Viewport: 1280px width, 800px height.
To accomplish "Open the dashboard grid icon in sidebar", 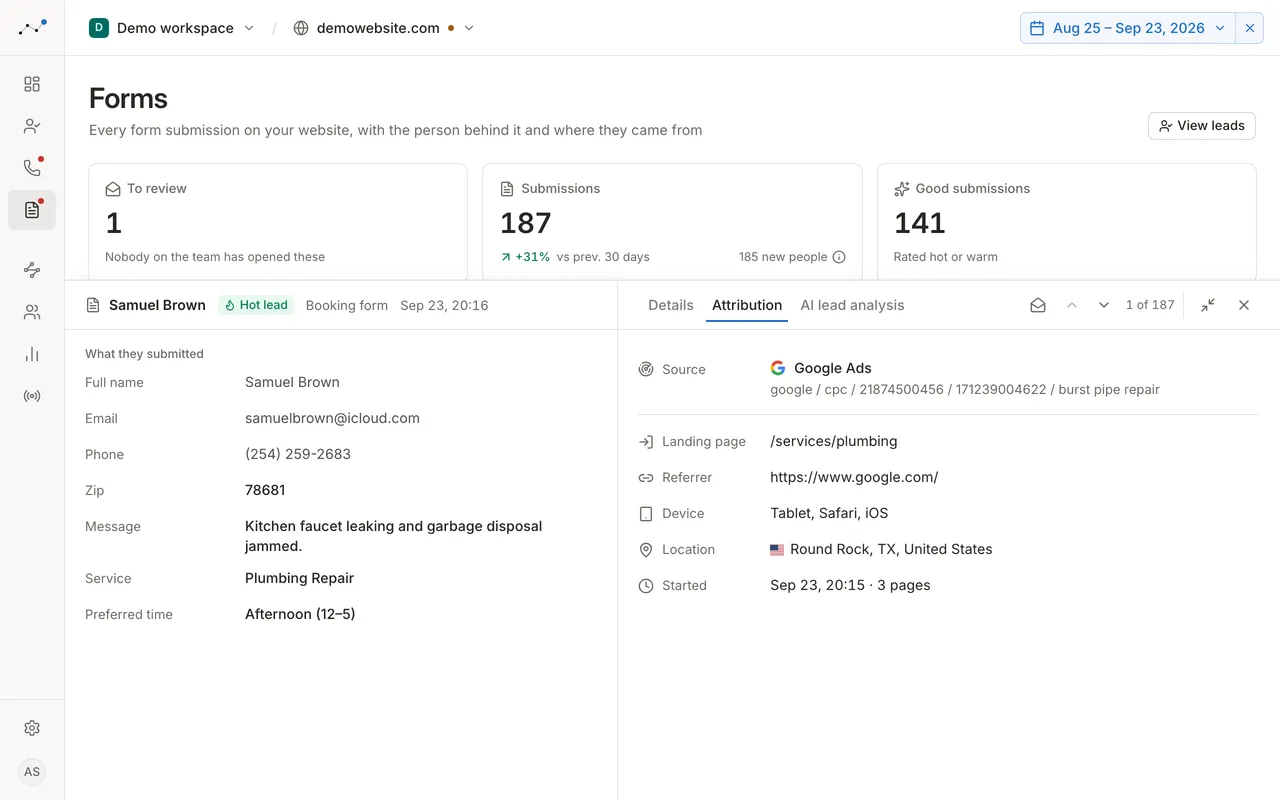I will tap(32, 84).
